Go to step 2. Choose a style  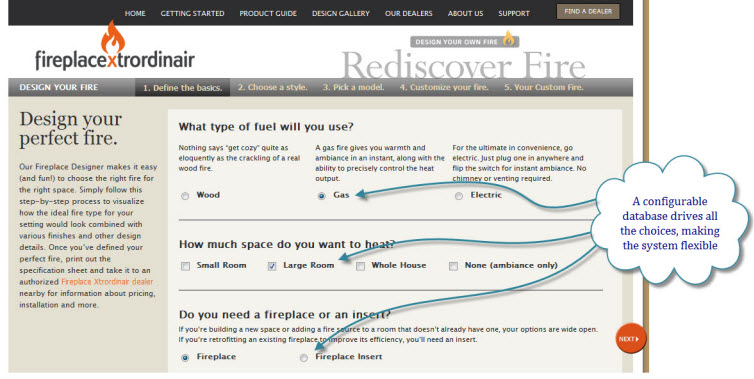pyautogui.click(x=273, y=87)
